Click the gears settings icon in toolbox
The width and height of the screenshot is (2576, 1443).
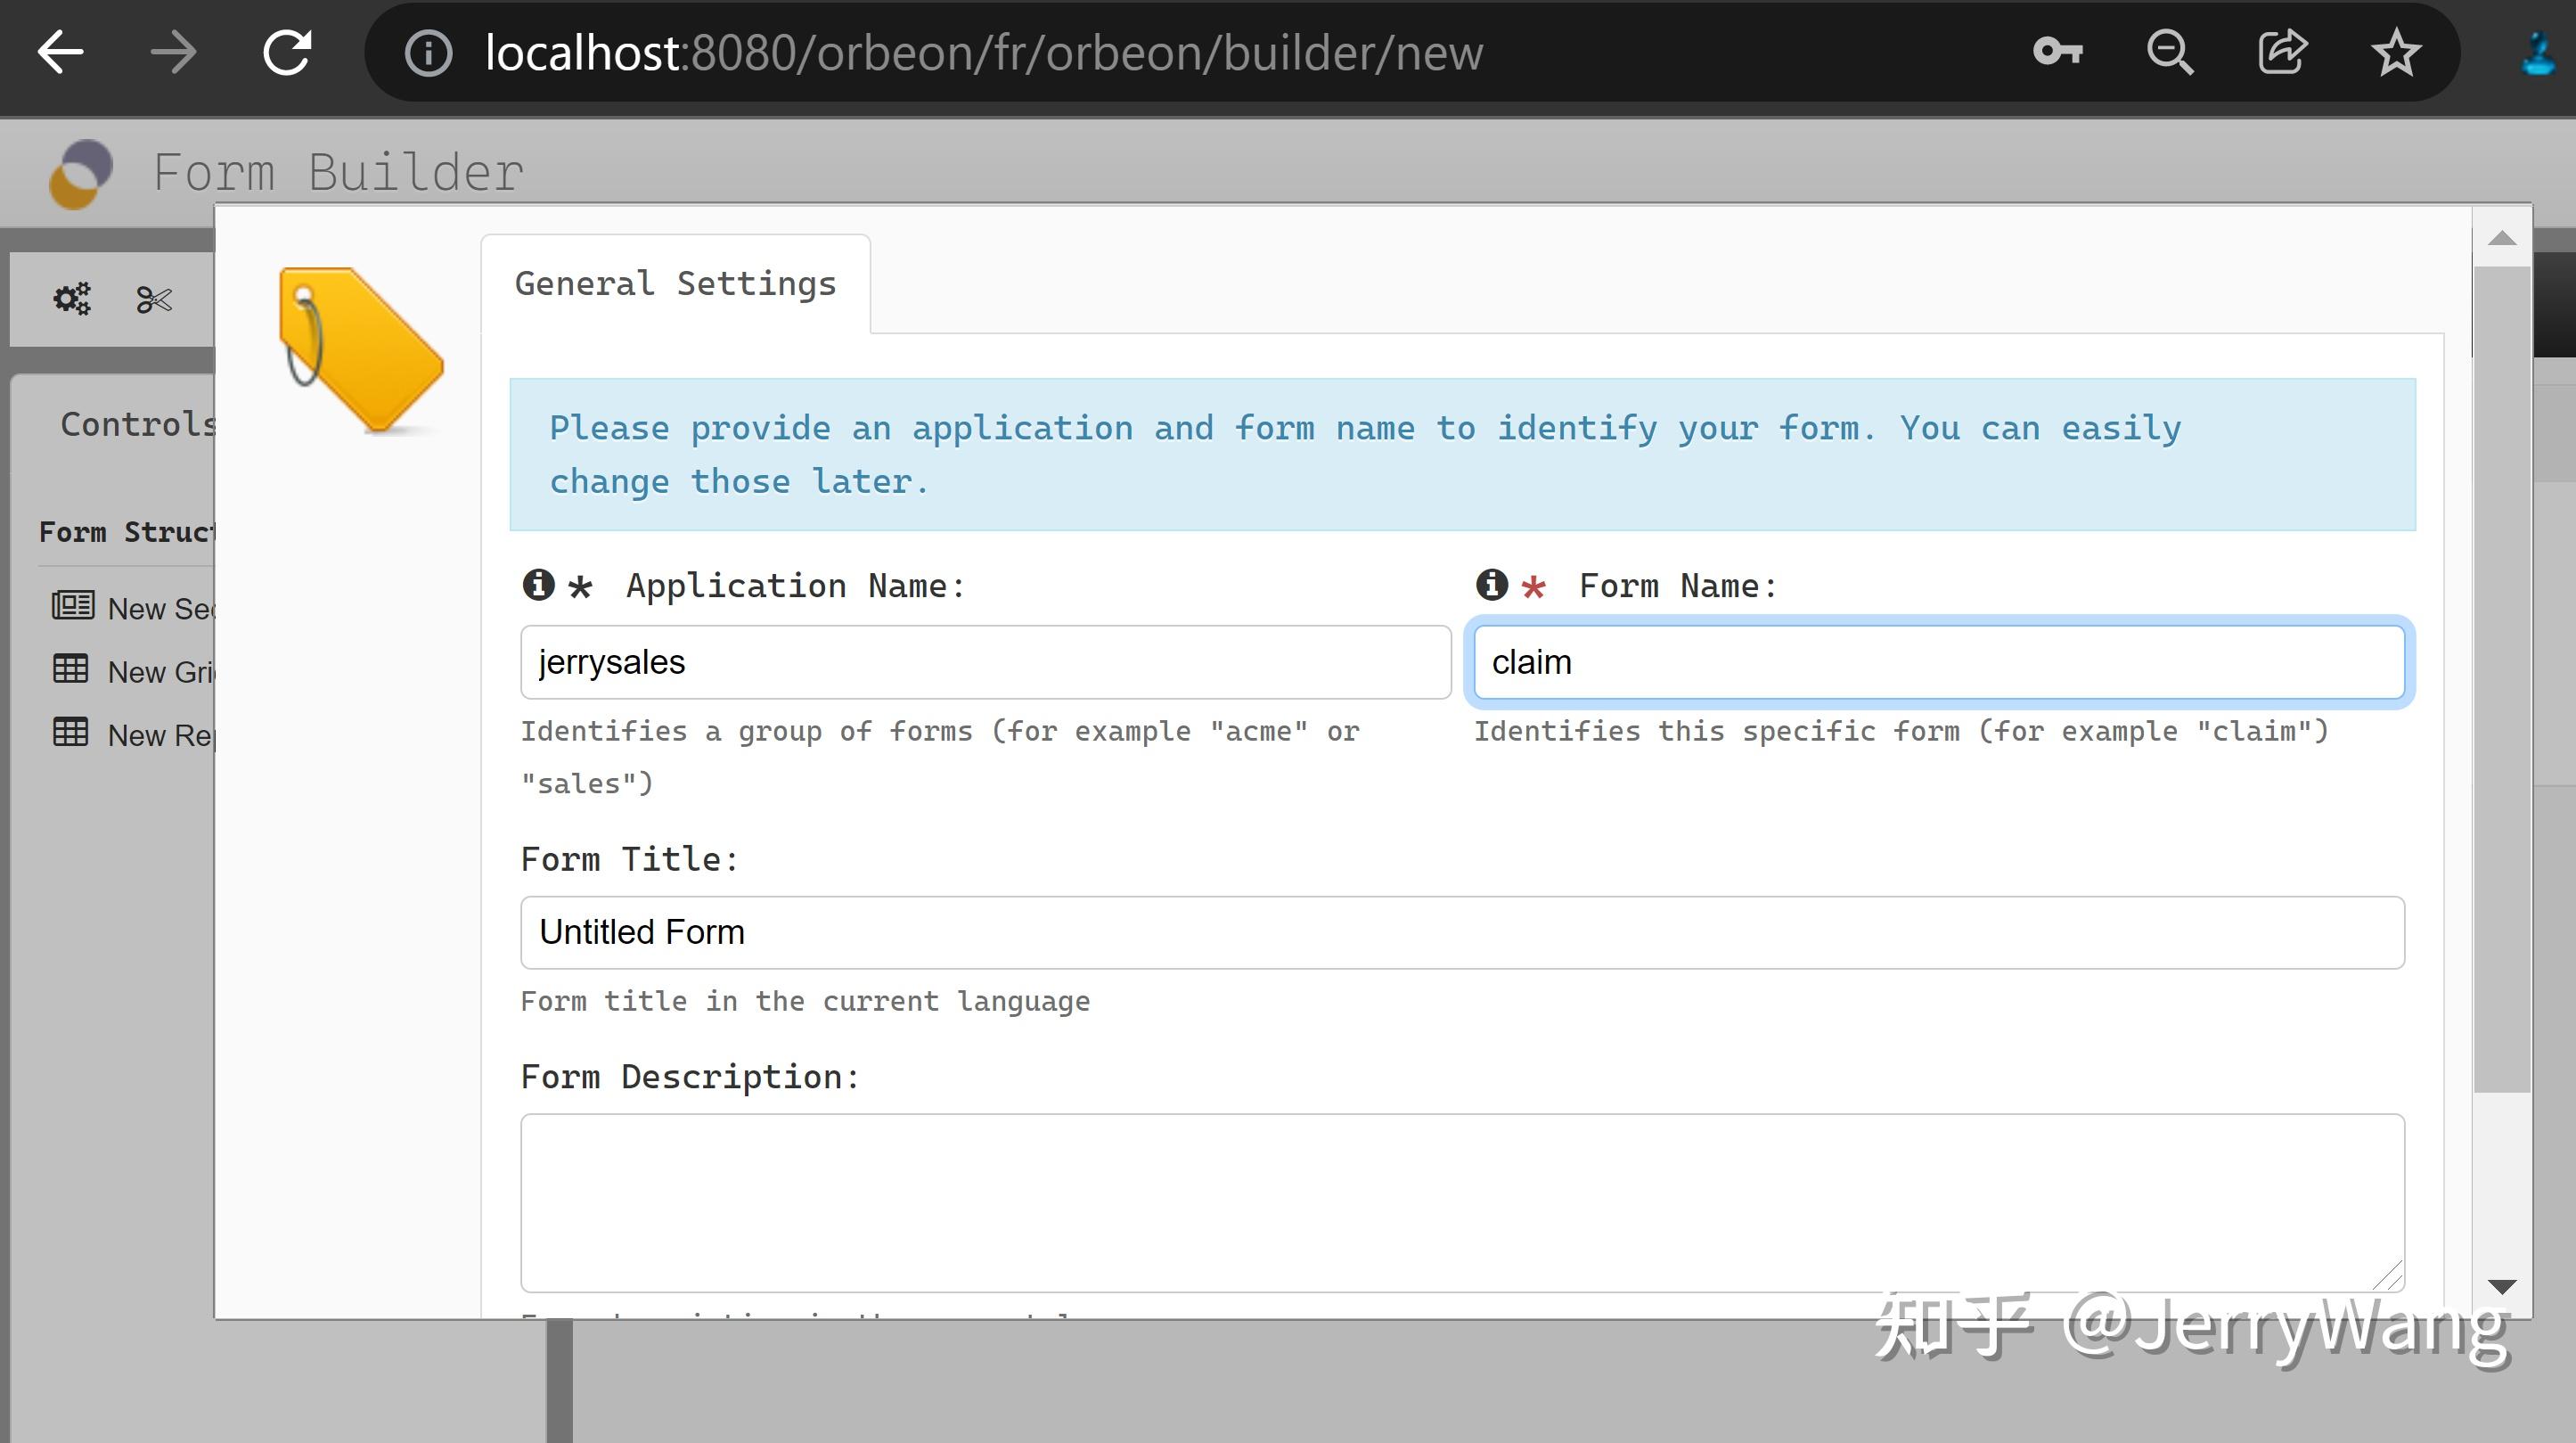coord(72,298)
